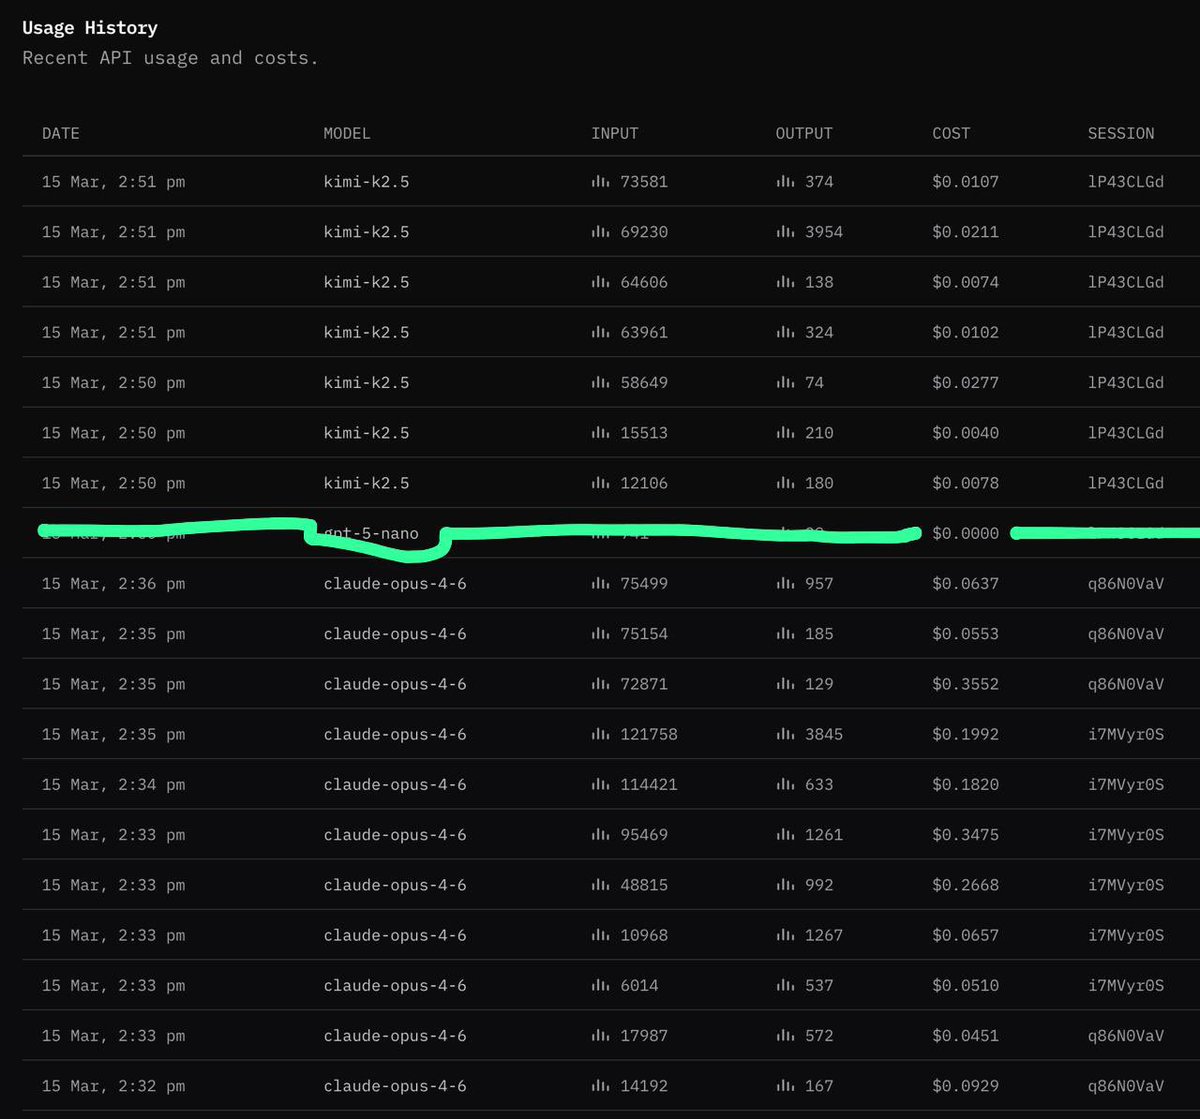Select the cost cell $0.1992
The width and height of the screenshot is (1200, 1119).
tap(966, 734)
